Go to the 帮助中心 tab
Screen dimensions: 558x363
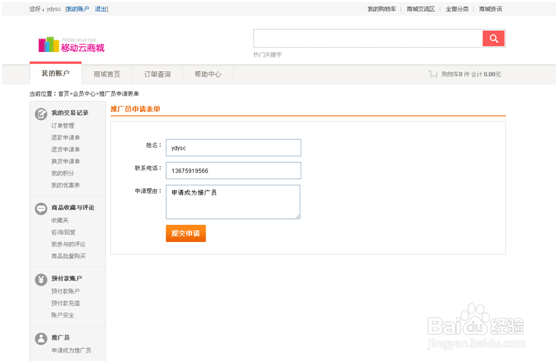click(x=208, y=74)
